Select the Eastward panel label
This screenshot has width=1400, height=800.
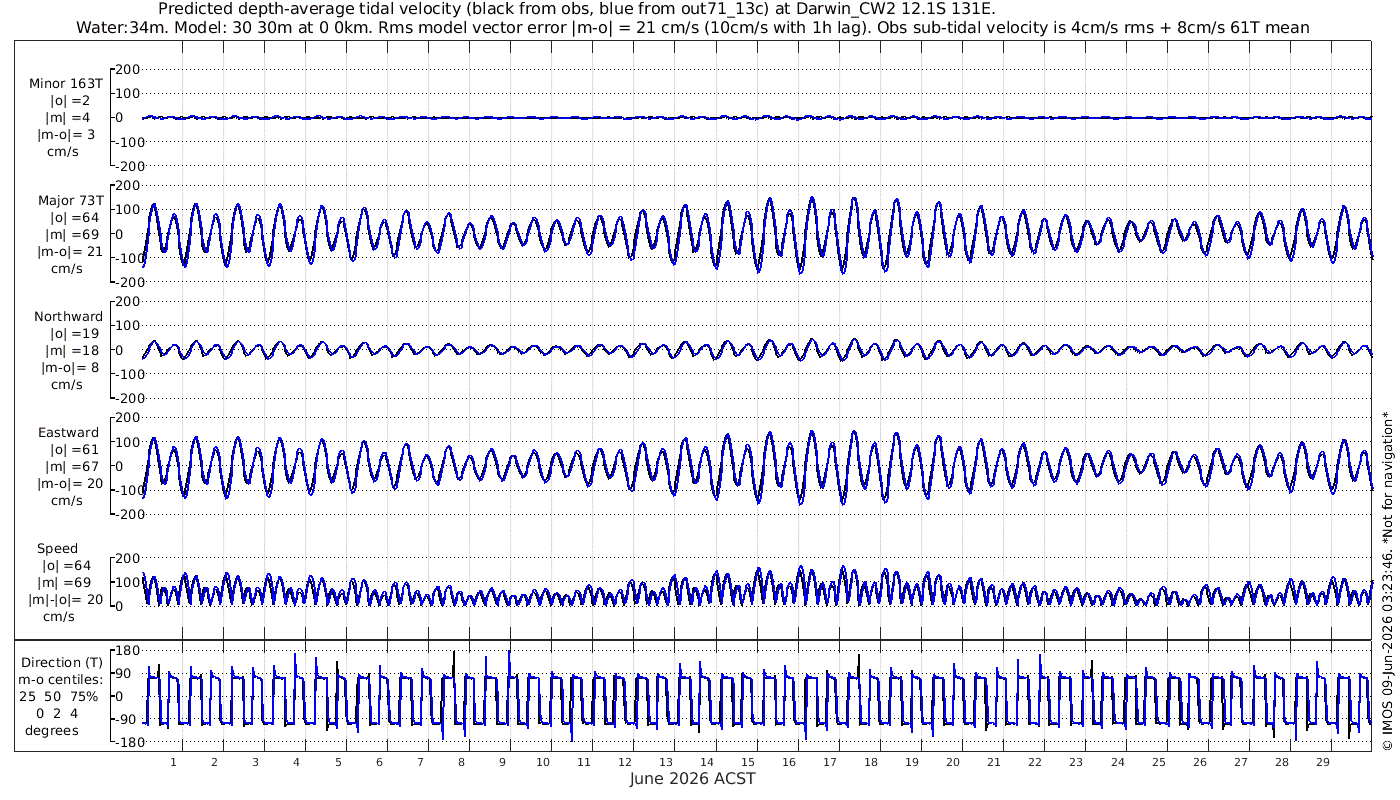pos(69,433)
